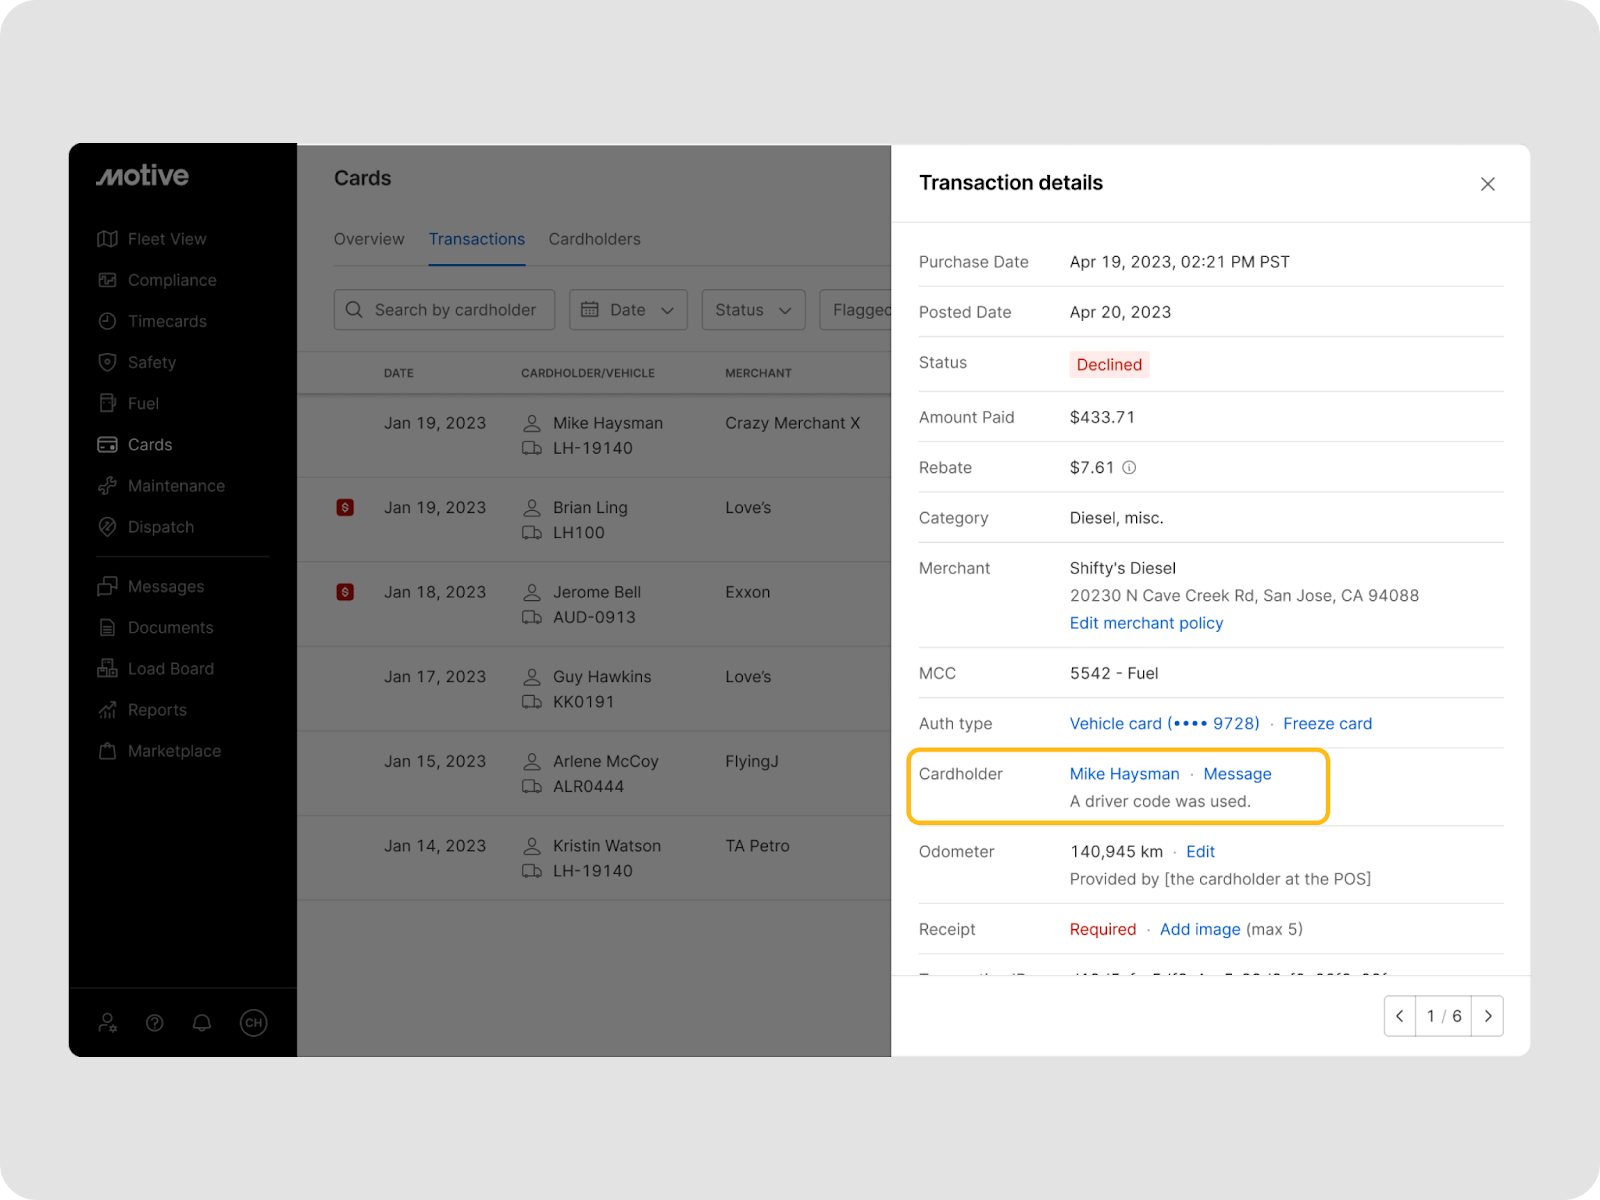
Task: Click the Freeze card link
Action: 1327,723
